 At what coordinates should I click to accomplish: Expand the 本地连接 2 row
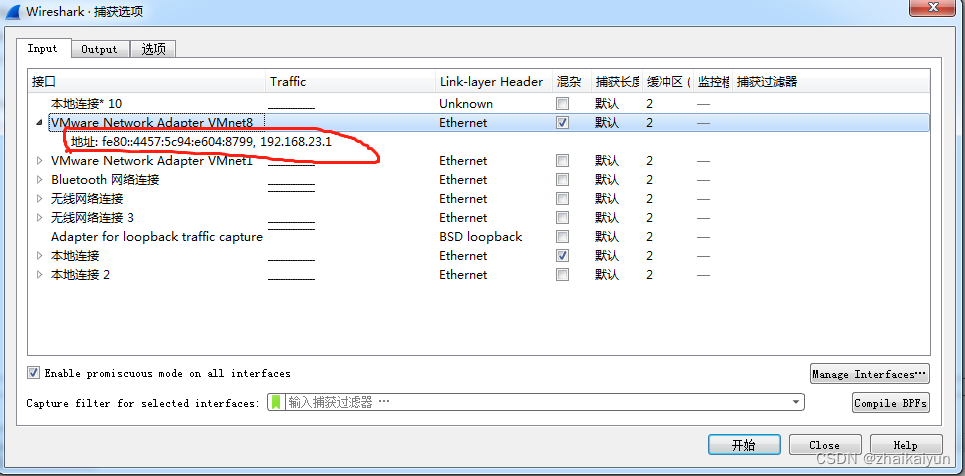(39, 275)
